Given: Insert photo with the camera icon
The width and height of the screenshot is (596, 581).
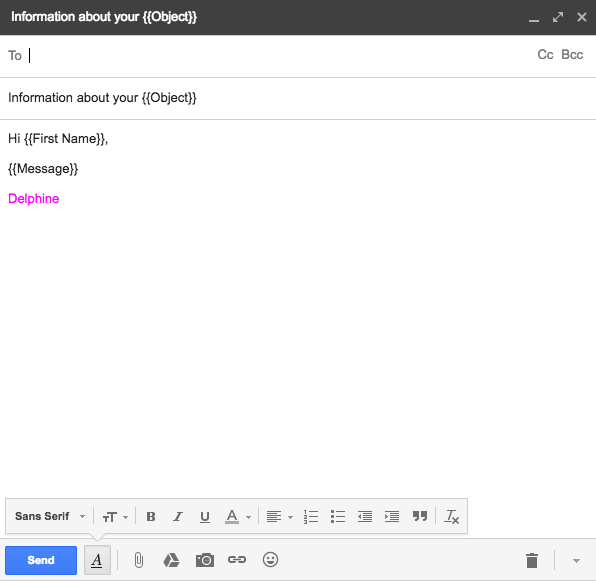Looking at the screenshot, I should tap(205, 560).
